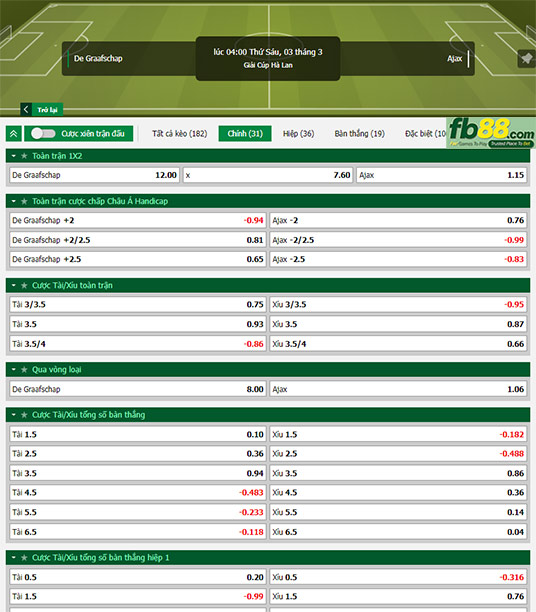Screen dimensions: 536x612
Task: Toggle the Cược xiên trận đấu switch
Action: click(43, 134)
